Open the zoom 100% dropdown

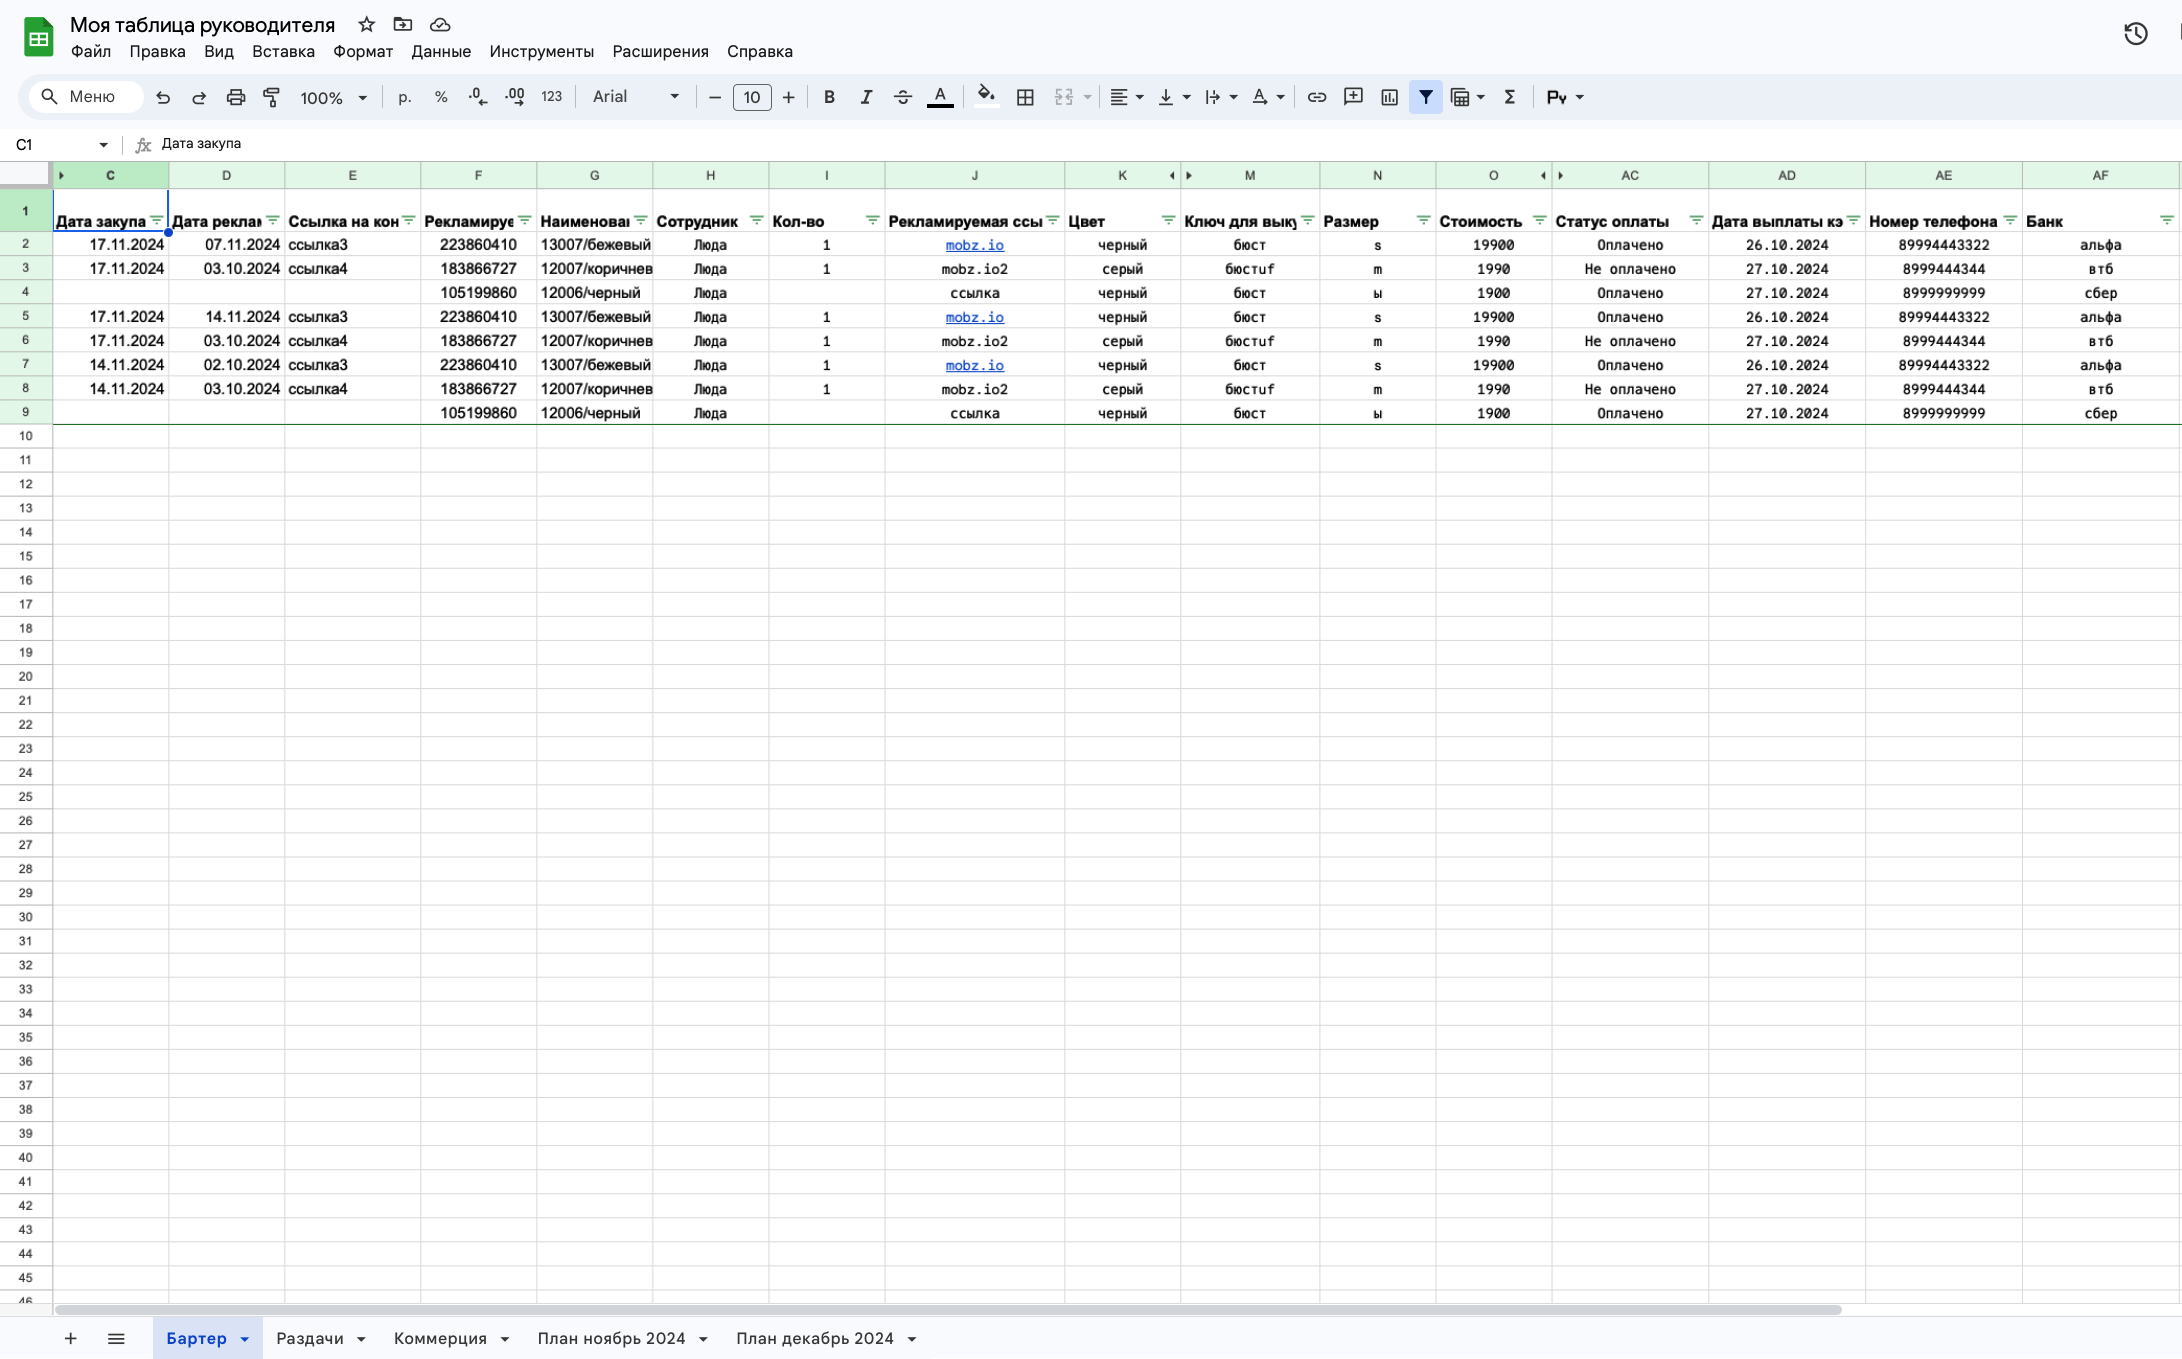click(x=334, y=97)
